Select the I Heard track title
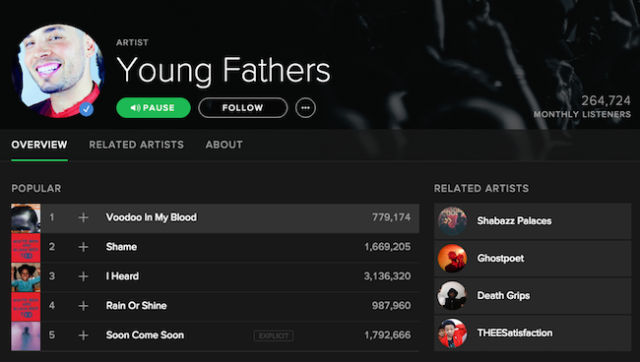Image resolution: width=640 pixels, height=362 pixels. tap(122, 276)
